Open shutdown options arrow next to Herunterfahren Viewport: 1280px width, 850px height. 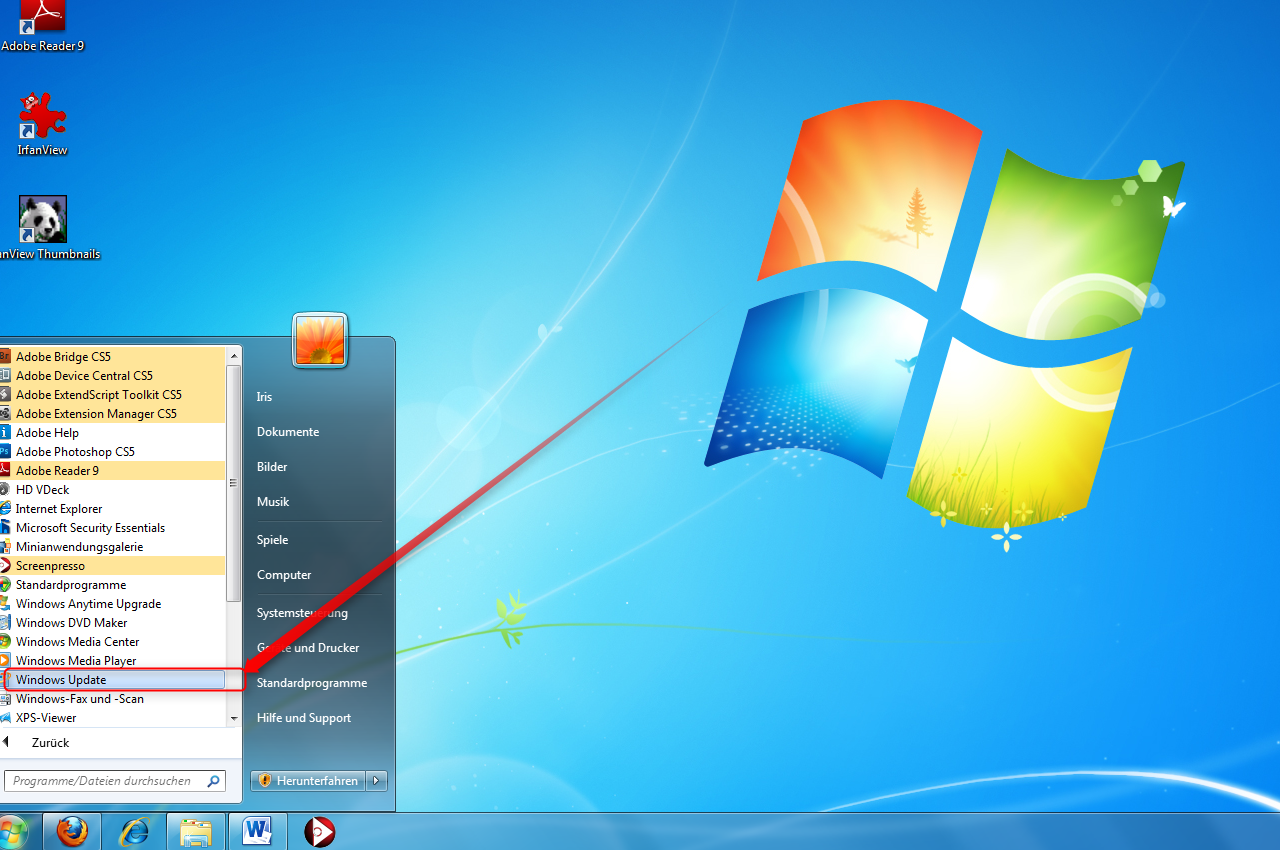tap(376, 780)
